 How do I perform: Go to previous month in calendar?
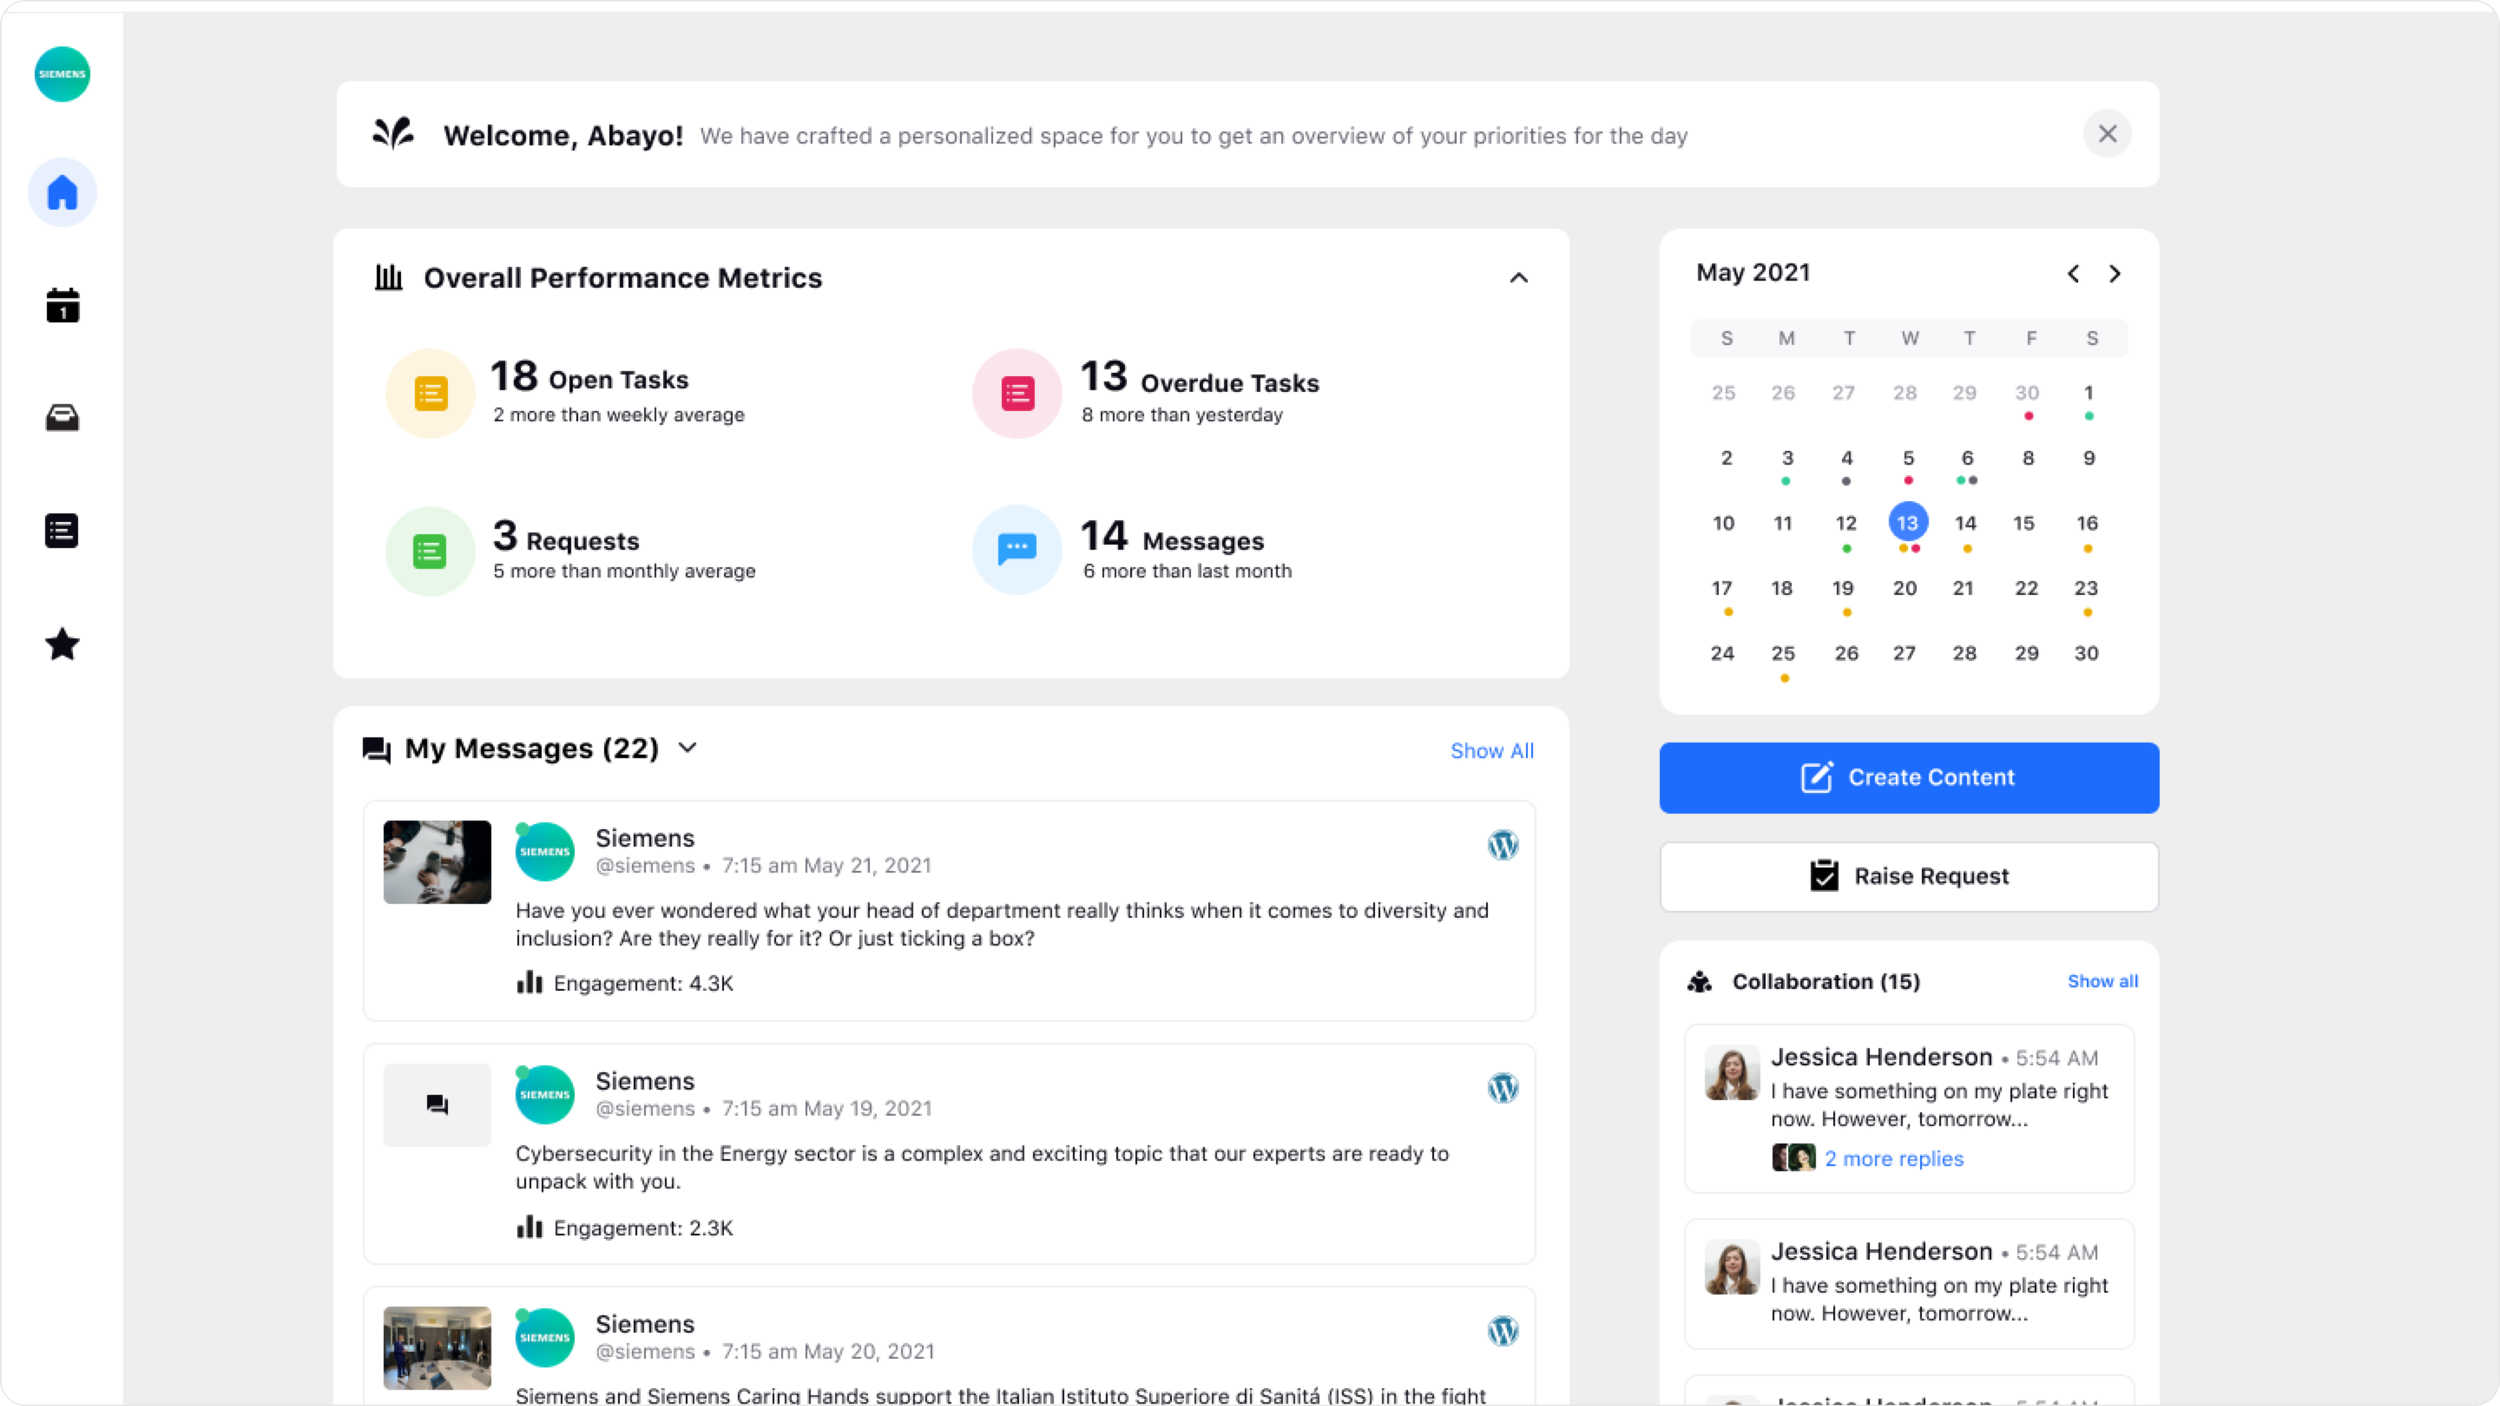2074,274
